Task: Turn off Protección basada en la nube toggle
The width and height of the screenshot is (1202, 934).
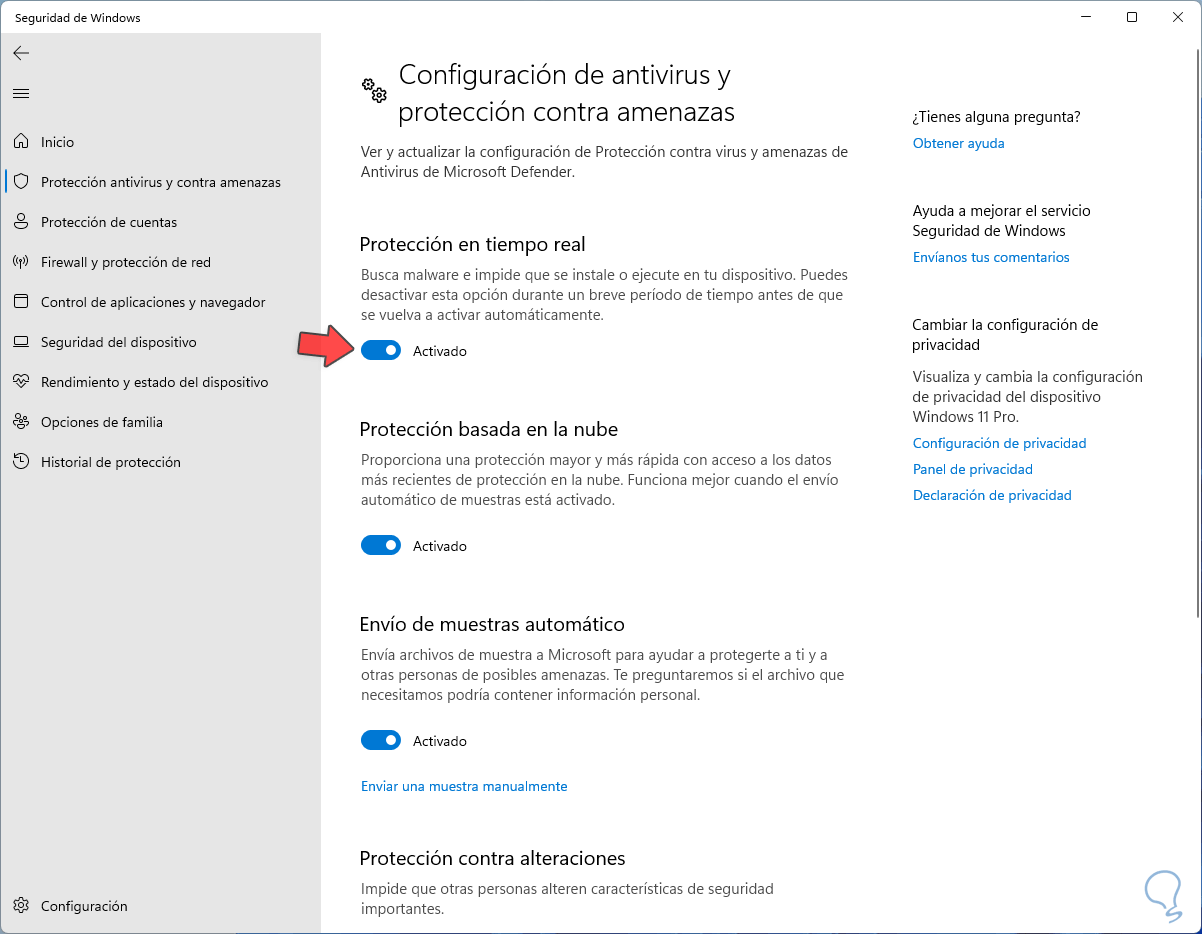Action: click(381, 546)
